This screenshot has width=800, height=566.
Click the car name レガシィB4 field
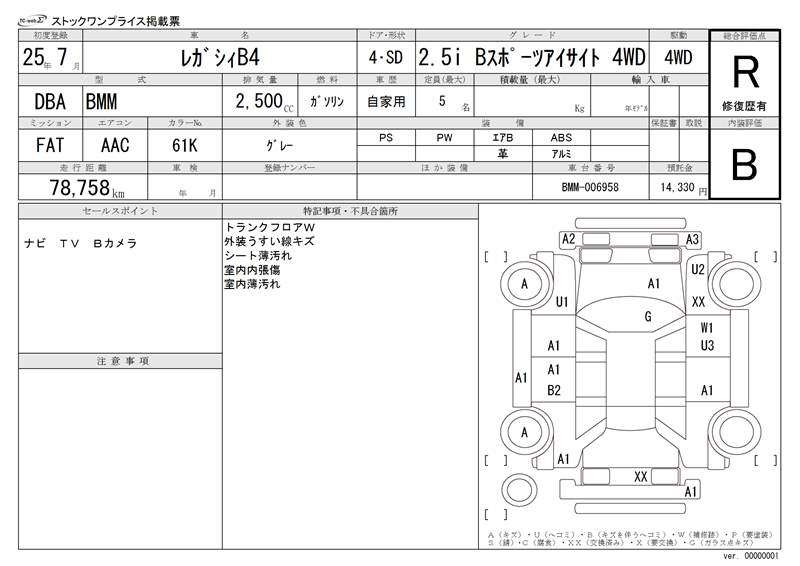coord(220,58)
